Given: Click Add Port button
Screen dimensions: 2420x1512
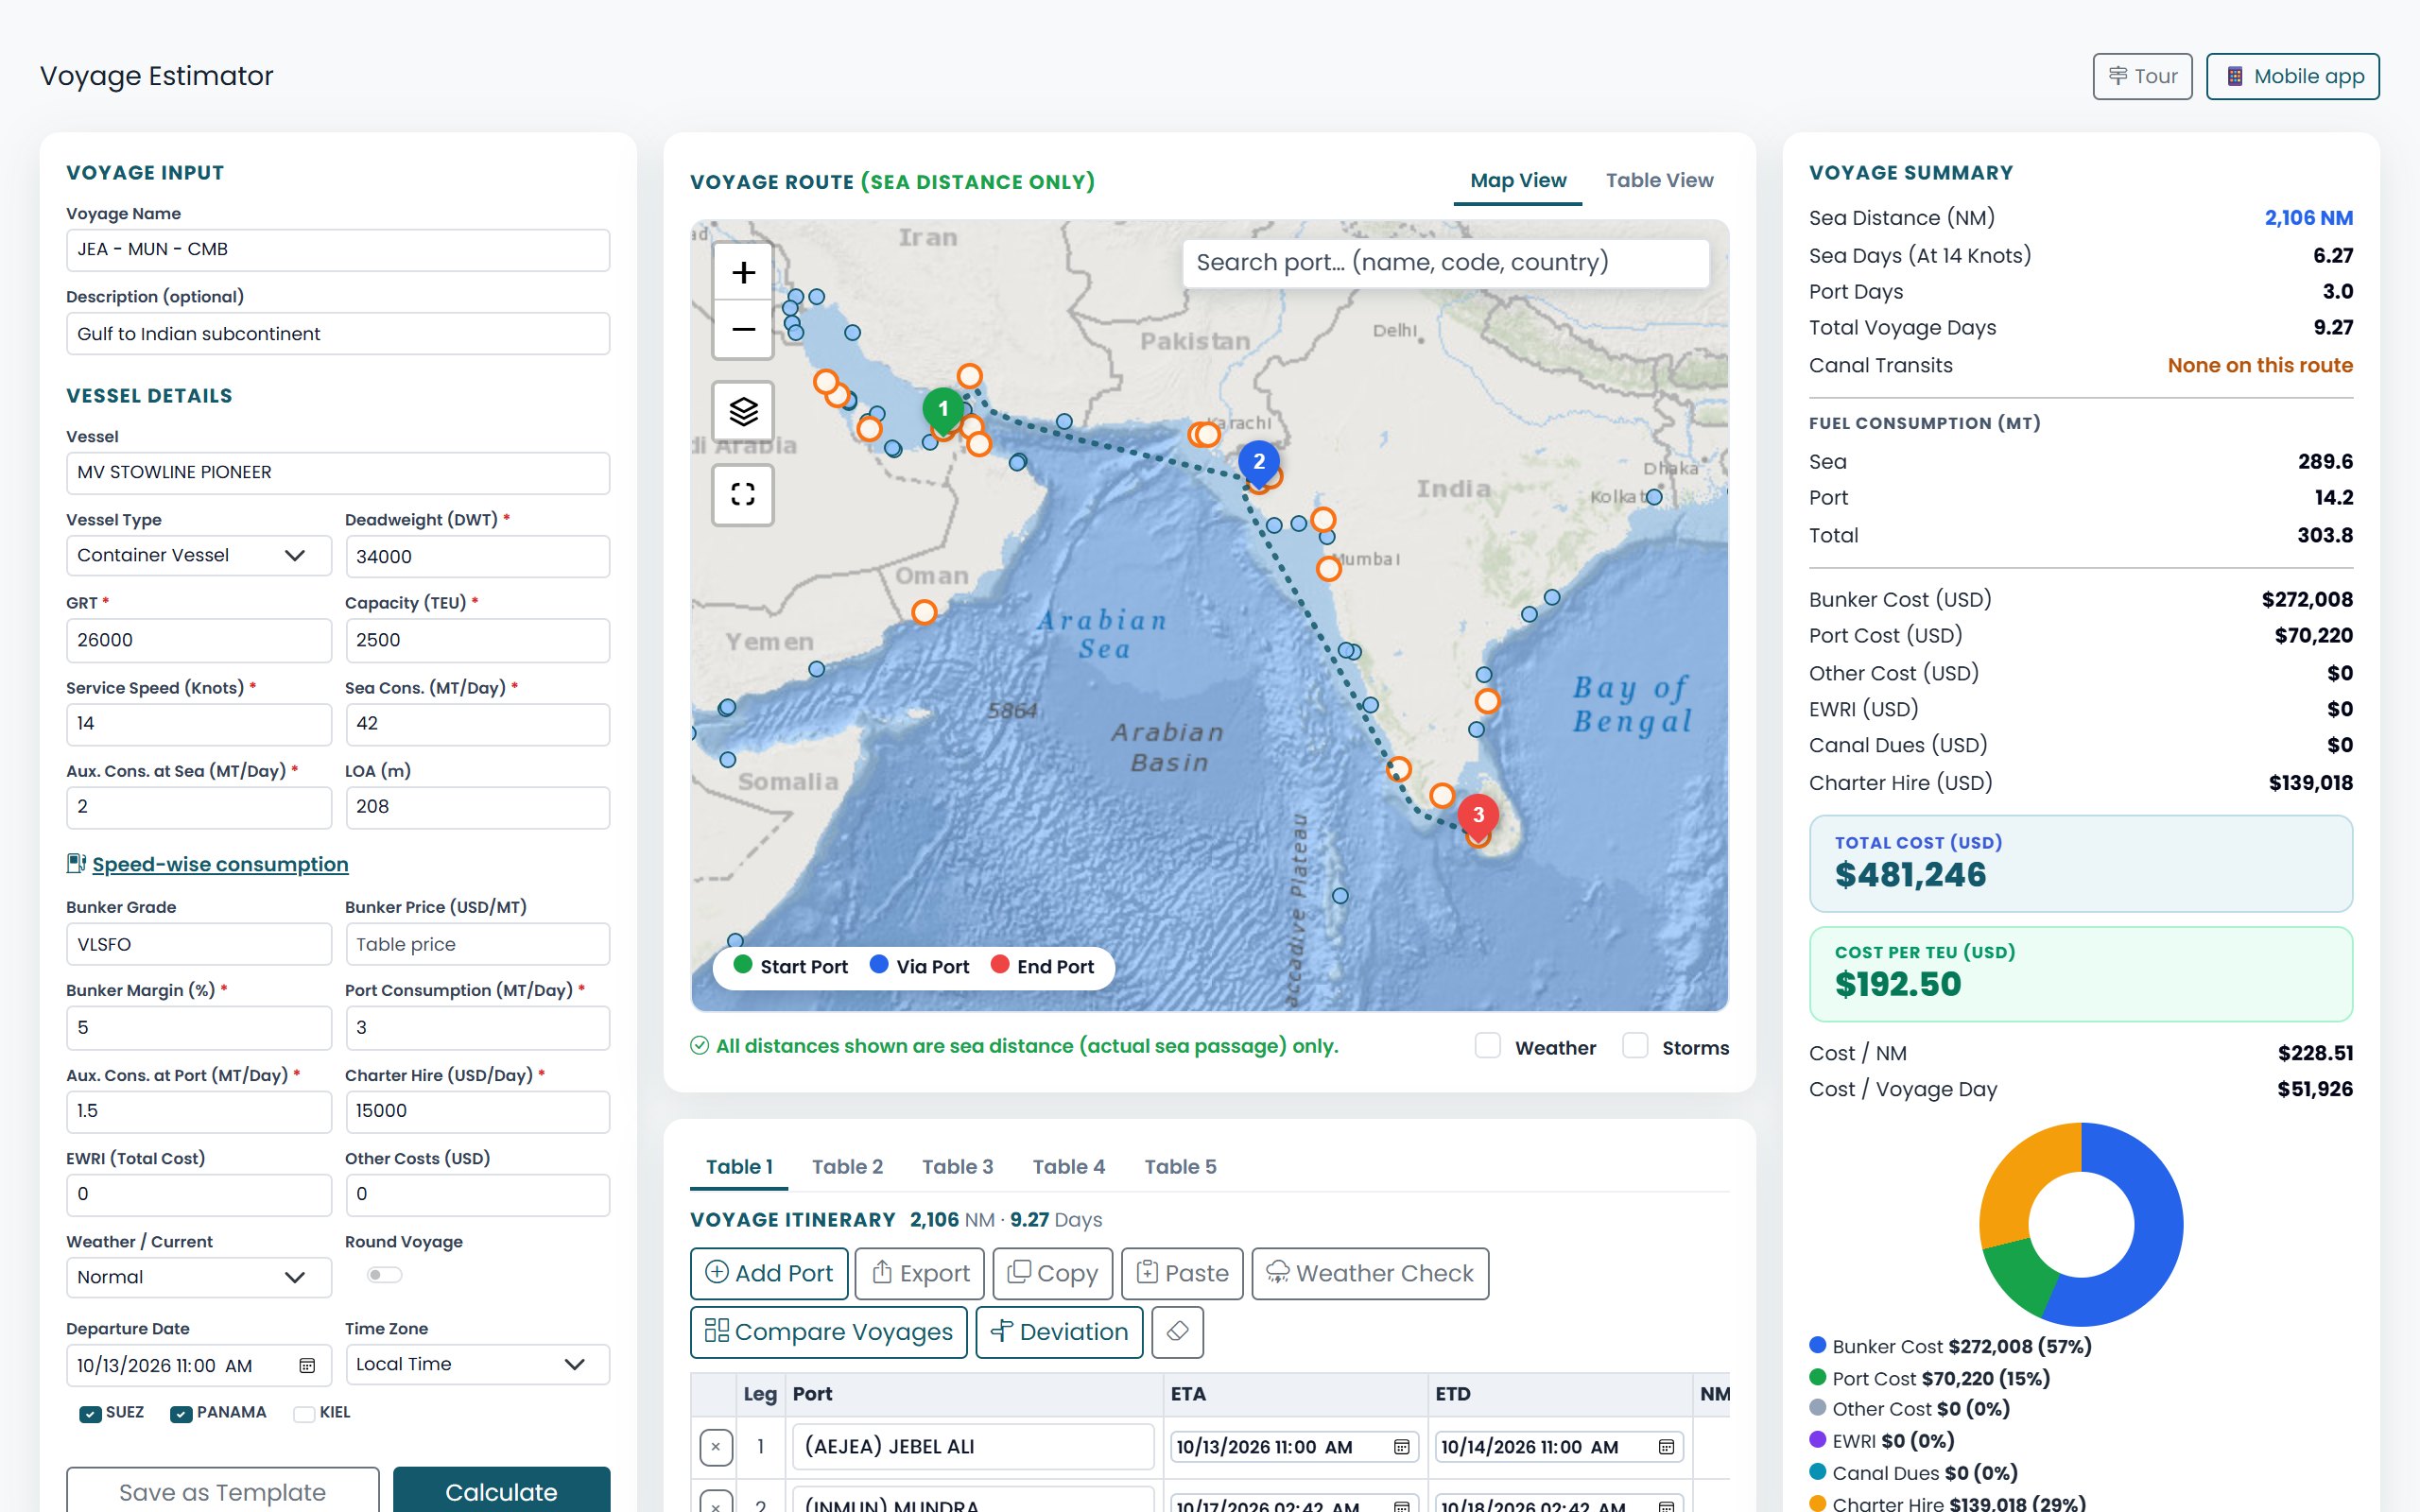Looking at the screenshot, I should click(769, 1273).
